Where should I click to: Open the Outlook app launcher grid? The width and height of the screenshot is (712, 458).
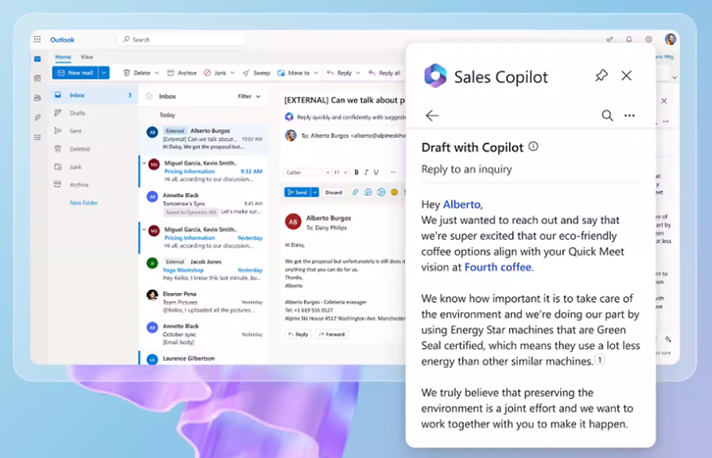37,39
